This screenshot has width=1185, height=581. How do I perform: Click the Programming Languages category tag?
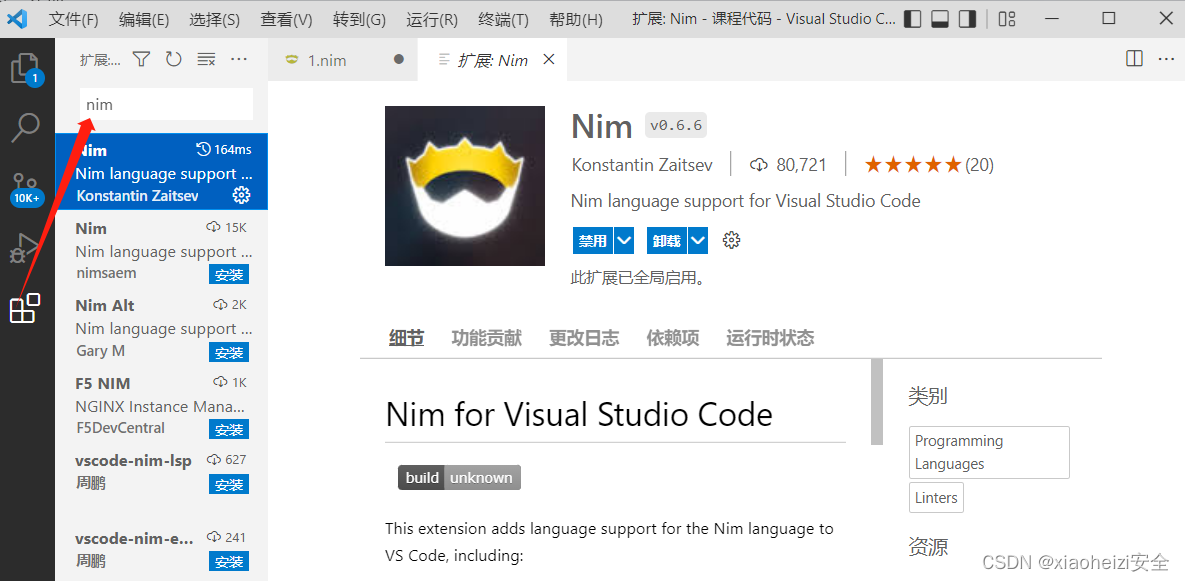click(989, 452)
